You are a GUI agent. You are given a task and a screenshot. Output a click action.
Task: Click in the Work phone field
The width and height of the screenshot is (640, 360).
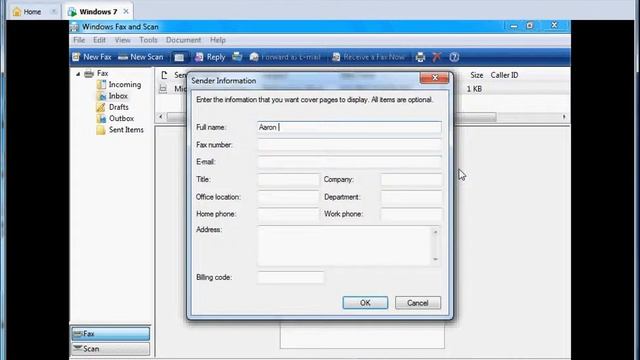411,214
